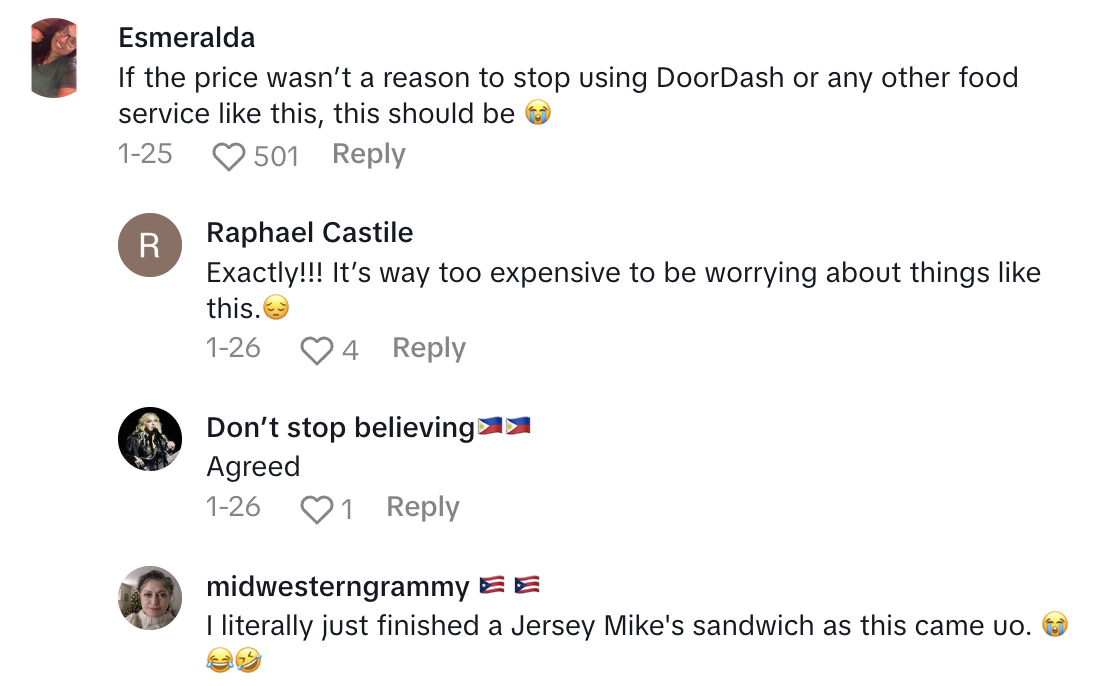Tap the crying emoji in Esmeralda's comment

coord(538,113)
